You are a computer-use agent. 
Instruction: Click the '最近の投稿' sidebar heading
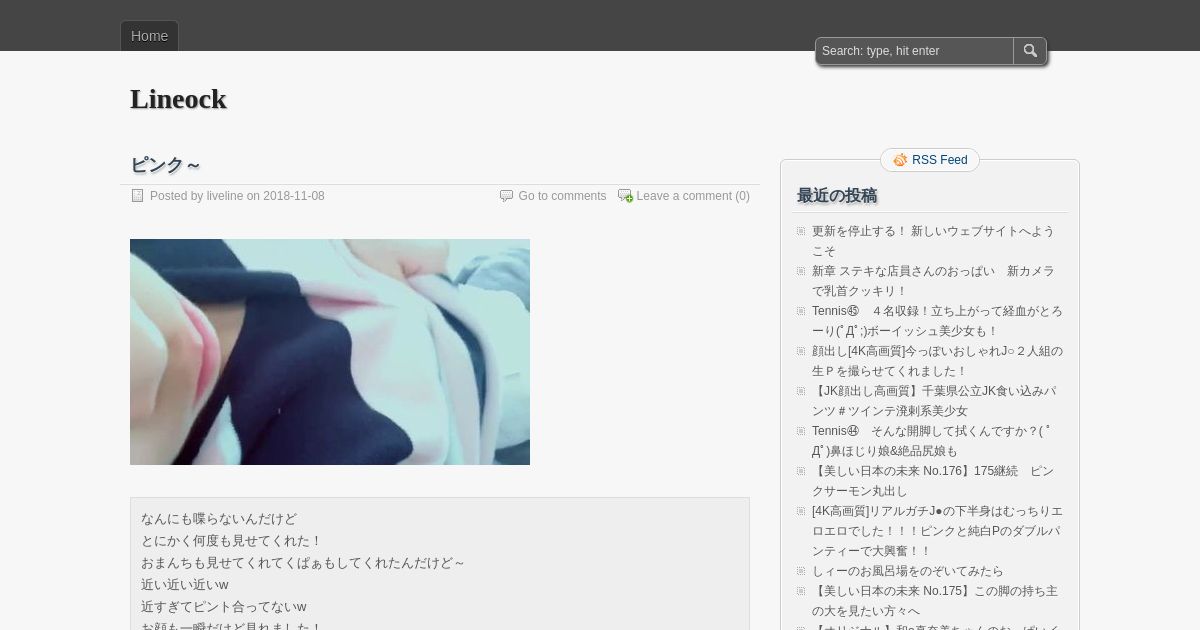837,195
